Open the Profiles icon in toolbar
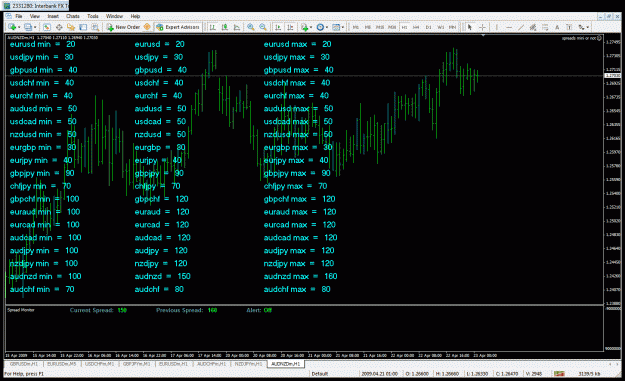The height and width of the screenshot is (381, 625). pyautogui.click(x=28, y=27)
